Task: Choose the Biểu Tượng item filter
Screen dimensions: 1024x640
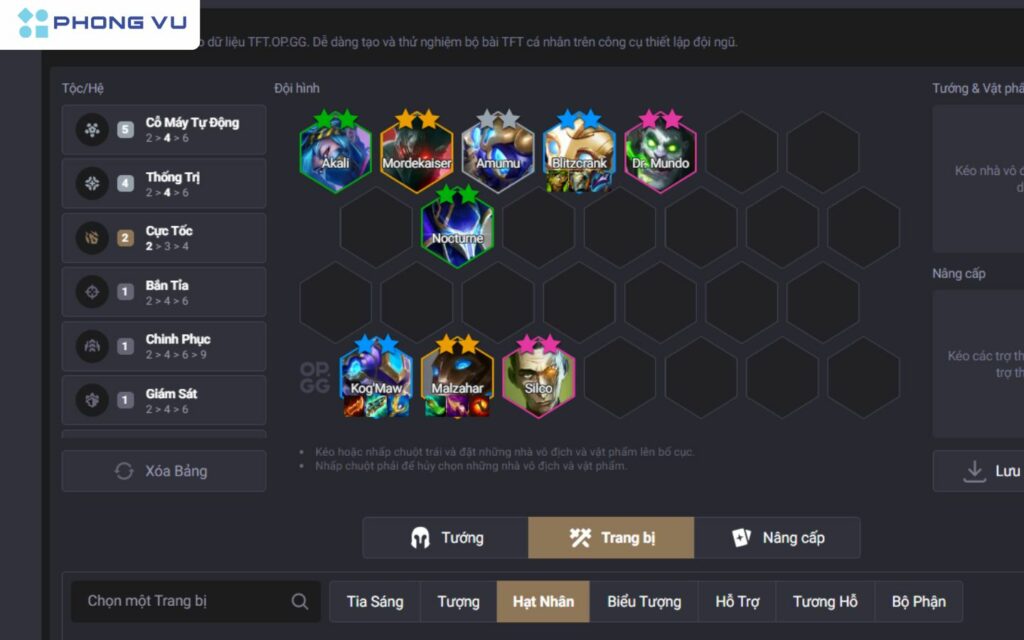Action: pos(644,601)
